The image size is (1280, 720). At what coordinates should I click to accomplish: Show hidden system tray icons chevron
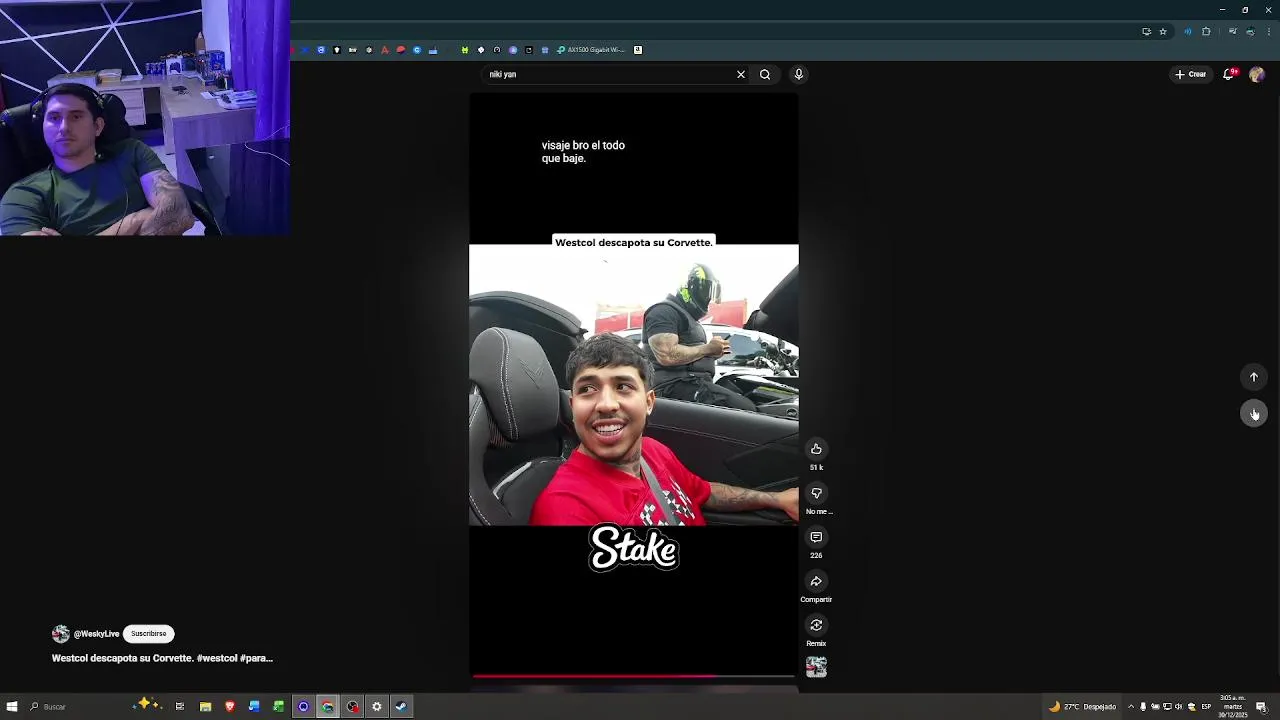[1131, 707]
